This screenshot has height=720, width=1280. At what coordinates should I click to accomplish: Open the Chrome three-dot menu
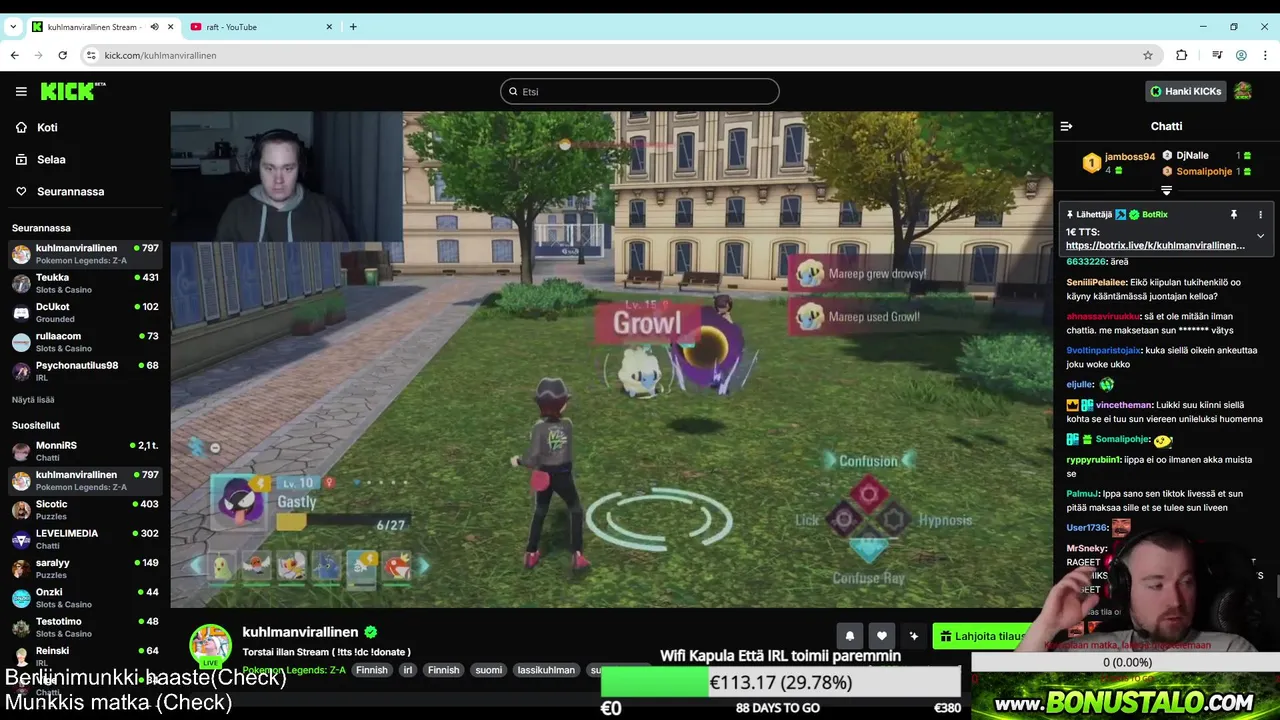click(1265, 55)
